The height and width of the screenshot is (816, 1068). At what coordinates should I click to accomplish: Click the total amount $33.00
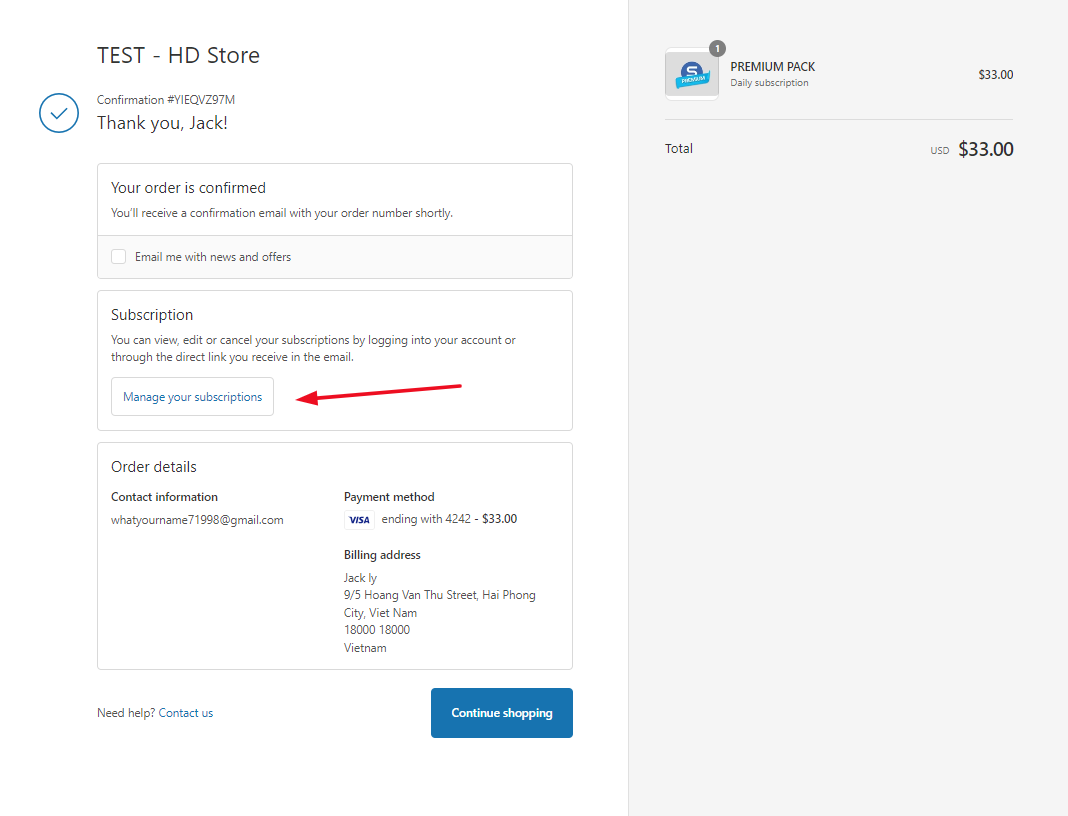pyautogui.click(x=985, y=149)
